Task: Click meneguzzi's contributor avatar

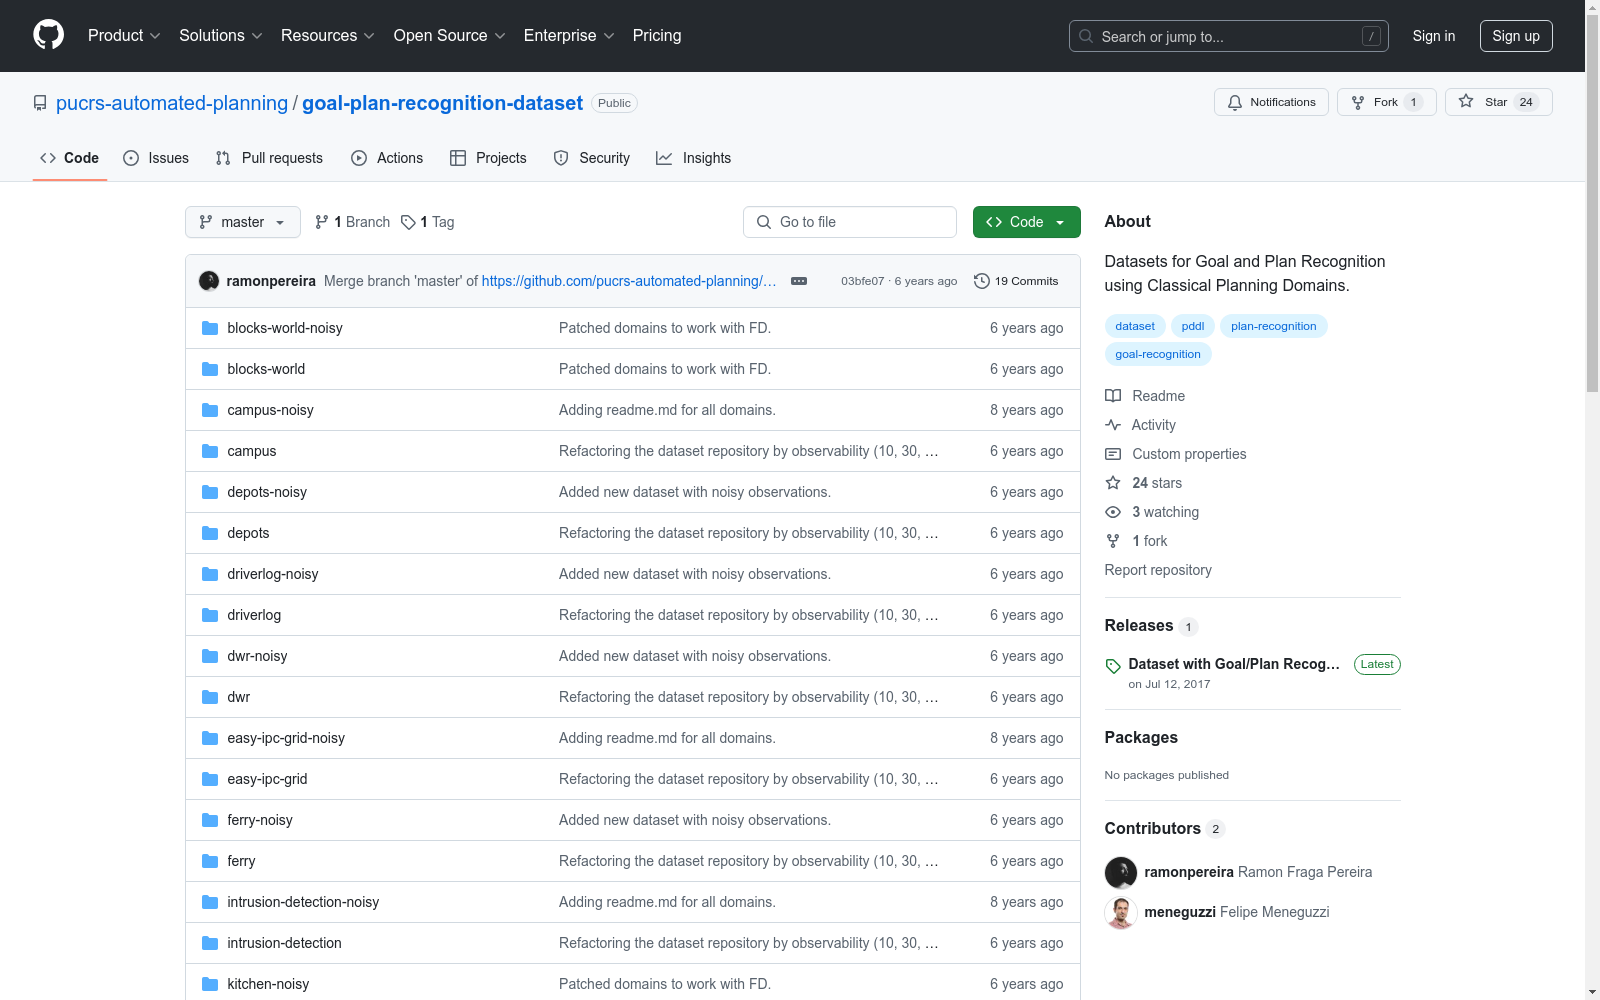Action: [1121, 913]
